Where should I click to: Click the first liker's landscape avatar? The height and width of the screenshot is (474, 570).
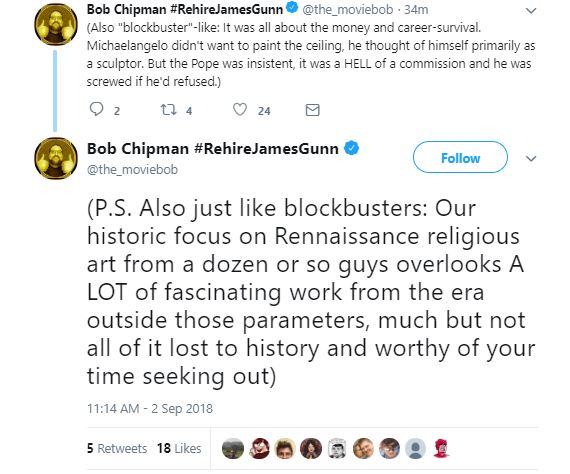coord(233,448)
